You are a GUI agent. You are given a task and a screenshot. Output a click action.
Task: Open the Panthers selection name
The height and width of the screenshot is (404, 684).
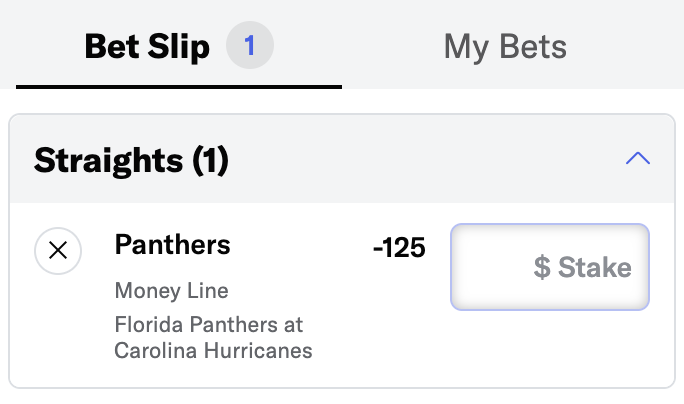click(172, 244)
